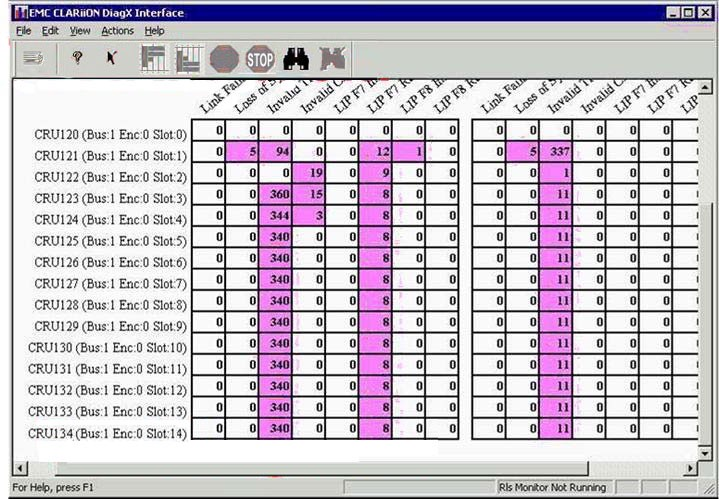Select row label CRU133 (Bus:1 Enc:0 Slot:13)
This screenshot has height=499, width=719.
(x=108, y=412)
